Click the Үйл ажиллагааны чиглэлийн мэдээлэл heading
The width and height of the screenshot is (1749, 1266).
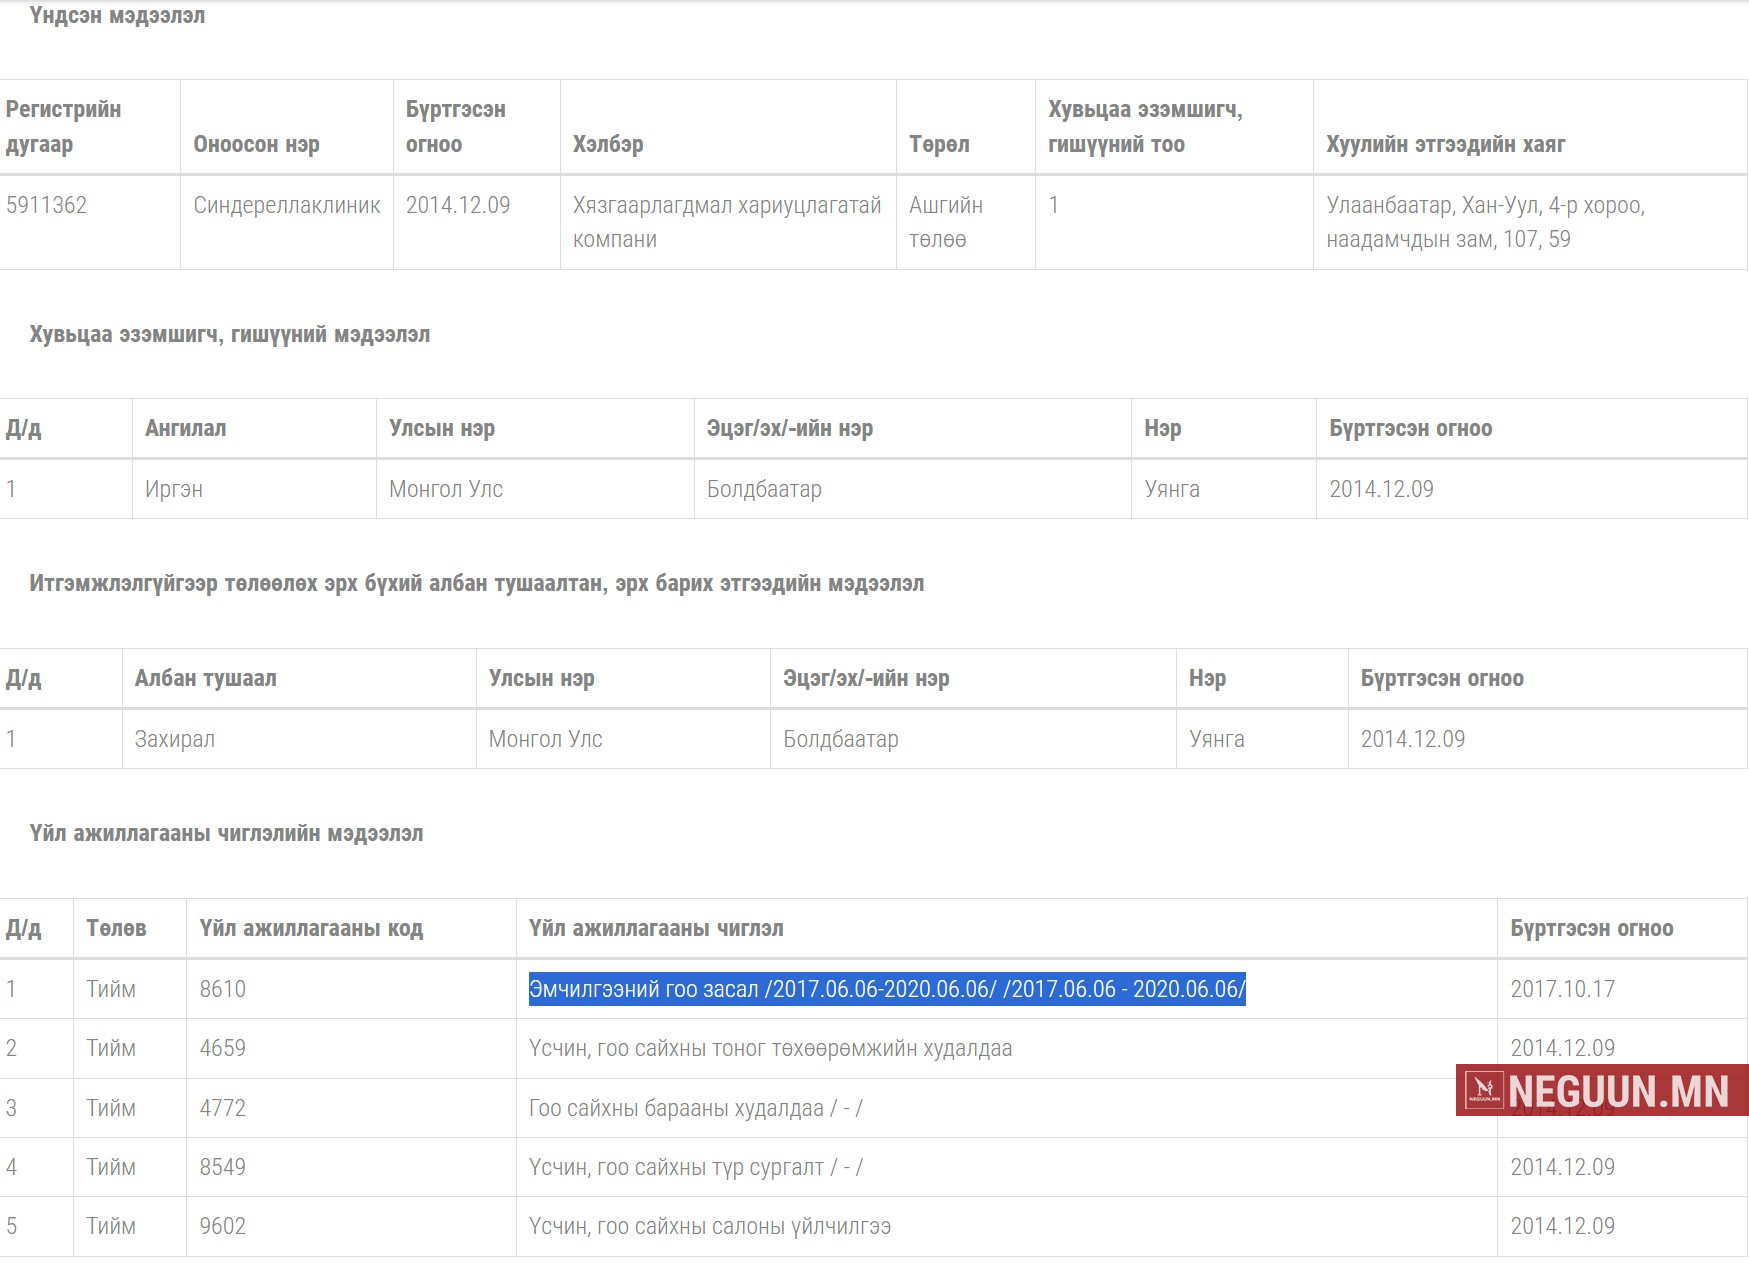[x=226, y=833]
